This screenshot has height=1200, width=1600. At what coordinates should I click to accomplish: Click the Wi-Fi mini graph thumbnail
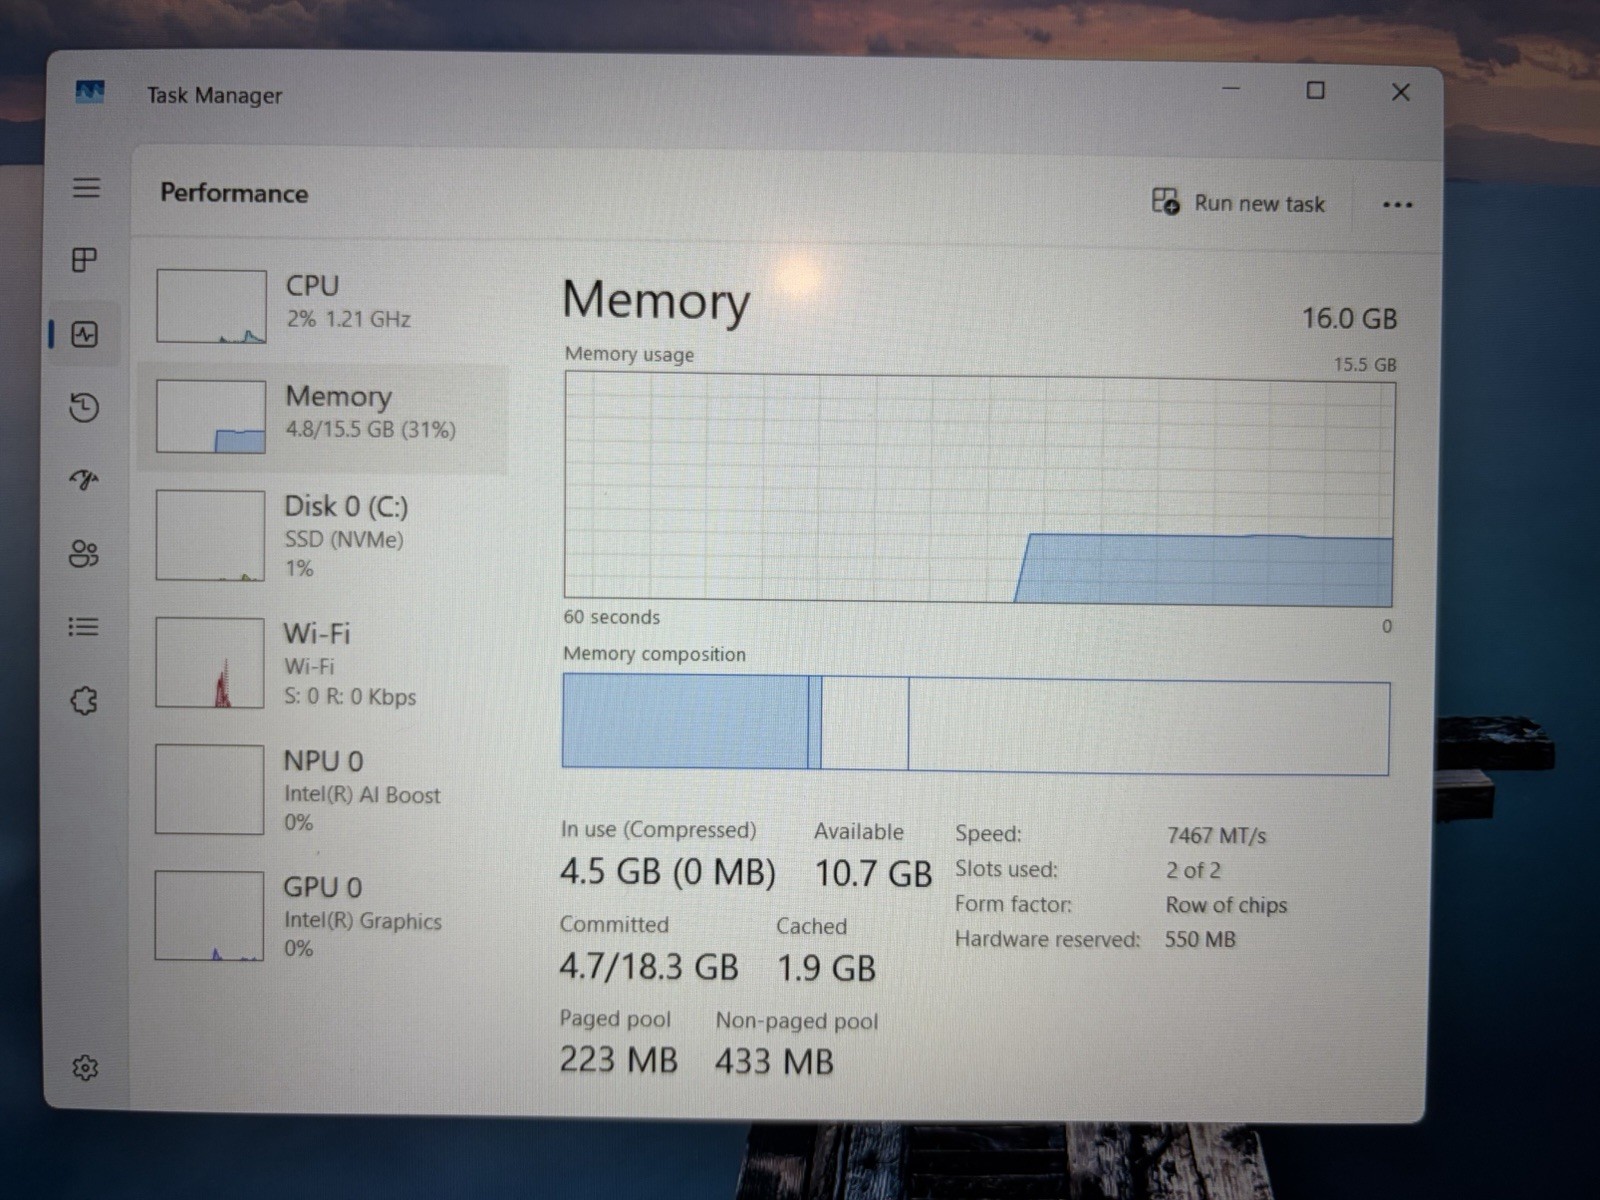click(x=210, y=663)
